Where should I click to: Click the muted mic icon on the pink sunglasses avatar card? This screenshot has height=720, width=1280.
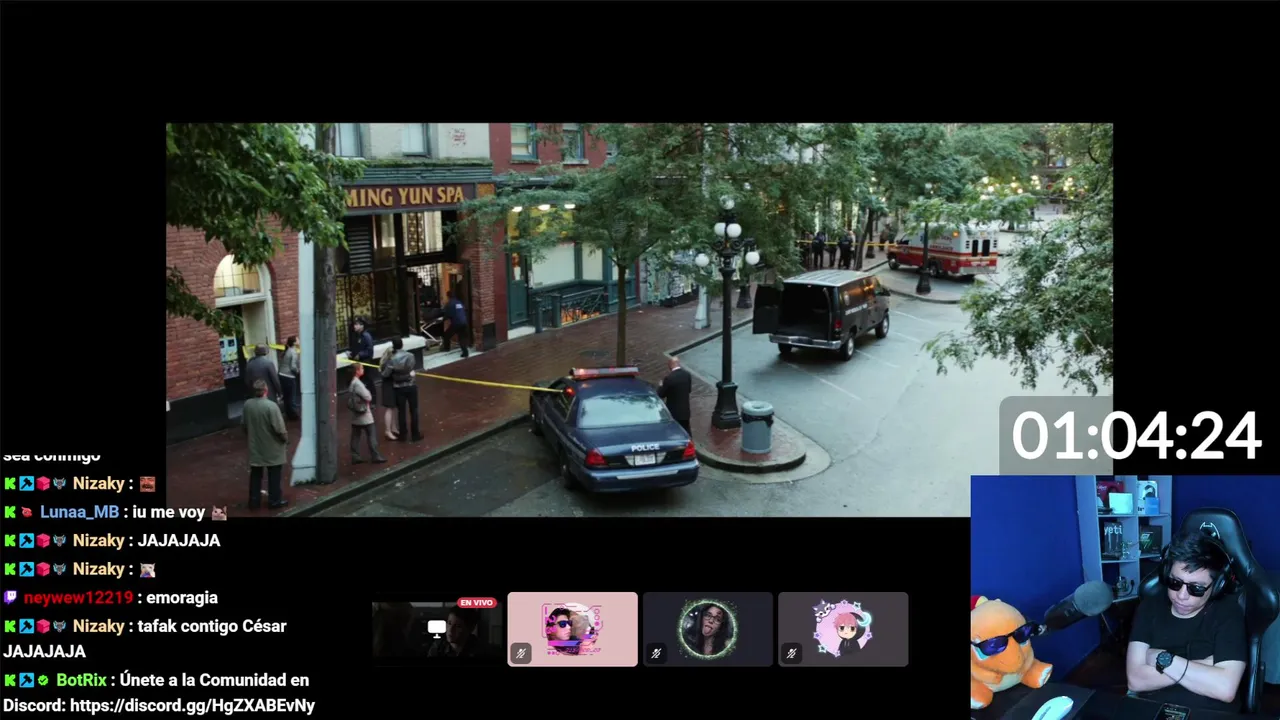coord(521,653)
